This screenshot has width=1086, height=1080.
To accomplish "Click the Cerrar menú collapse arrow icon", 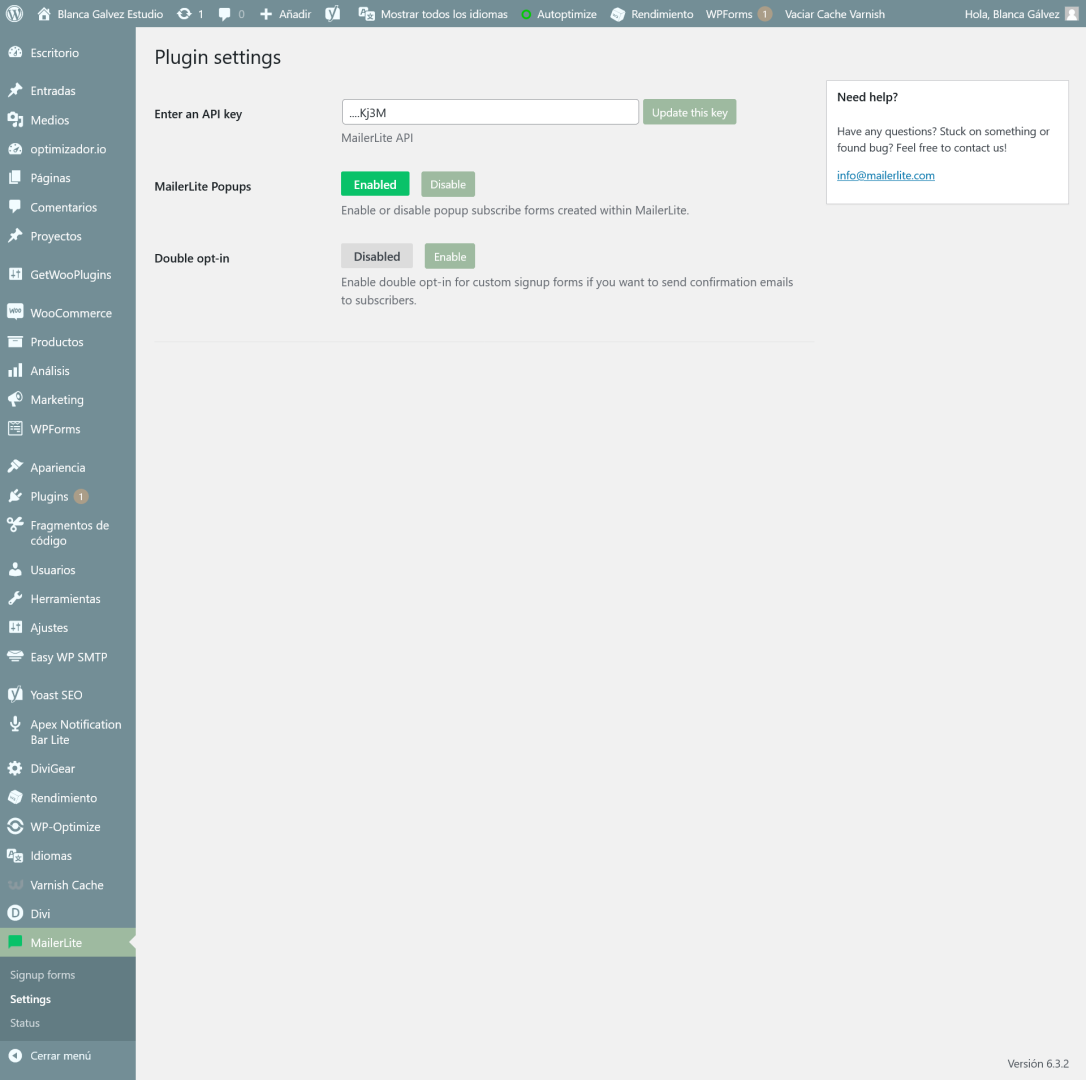I will (x=15, y=1055).
